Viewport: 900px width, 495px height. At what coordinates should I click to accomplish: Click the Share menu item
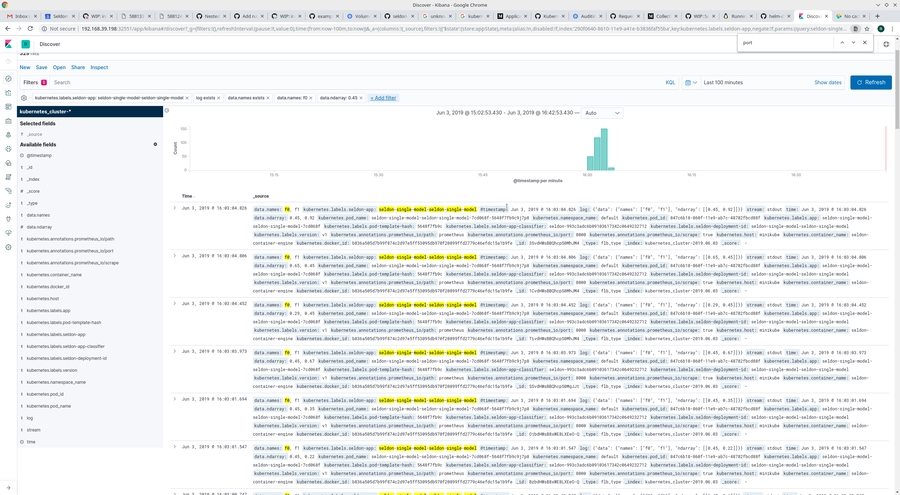(77, 67)
